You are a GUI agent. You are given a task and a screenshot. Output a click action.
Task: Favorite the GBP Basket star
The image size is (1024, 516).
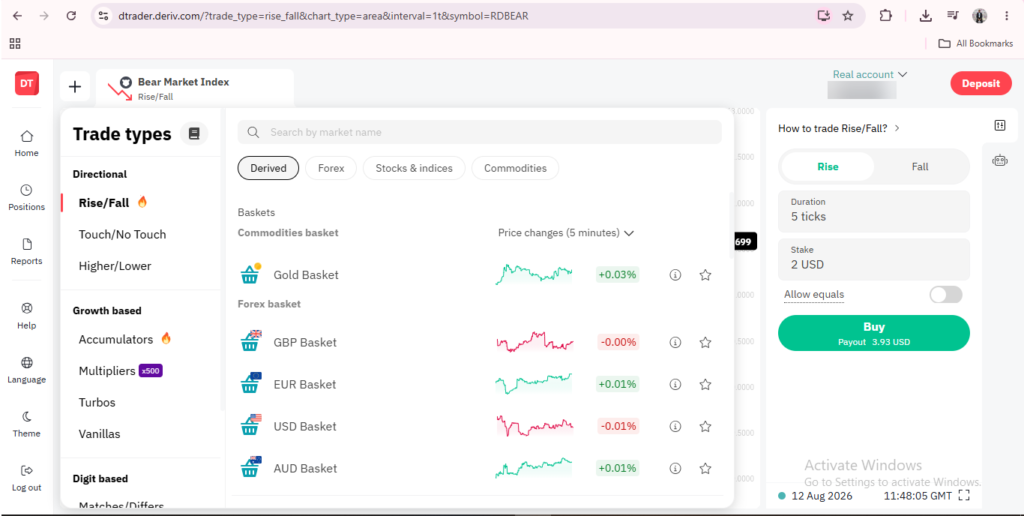[x=705, y=342]
